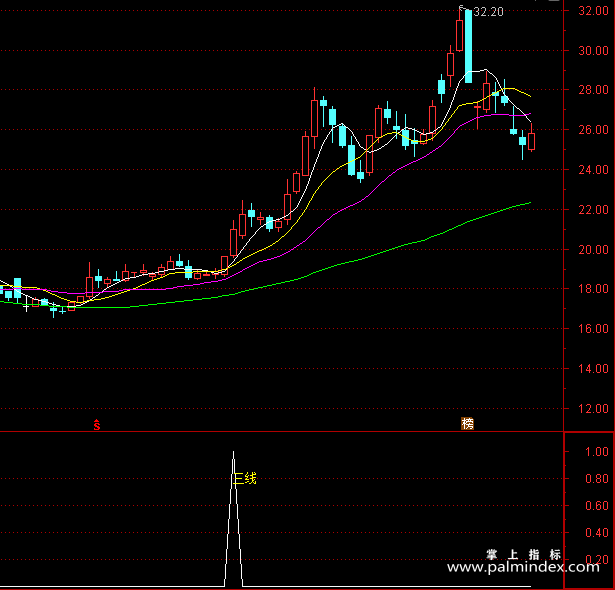The image size is (615, 590).
Task: Select the 32.20 peak price label
Action: (488, 12)
